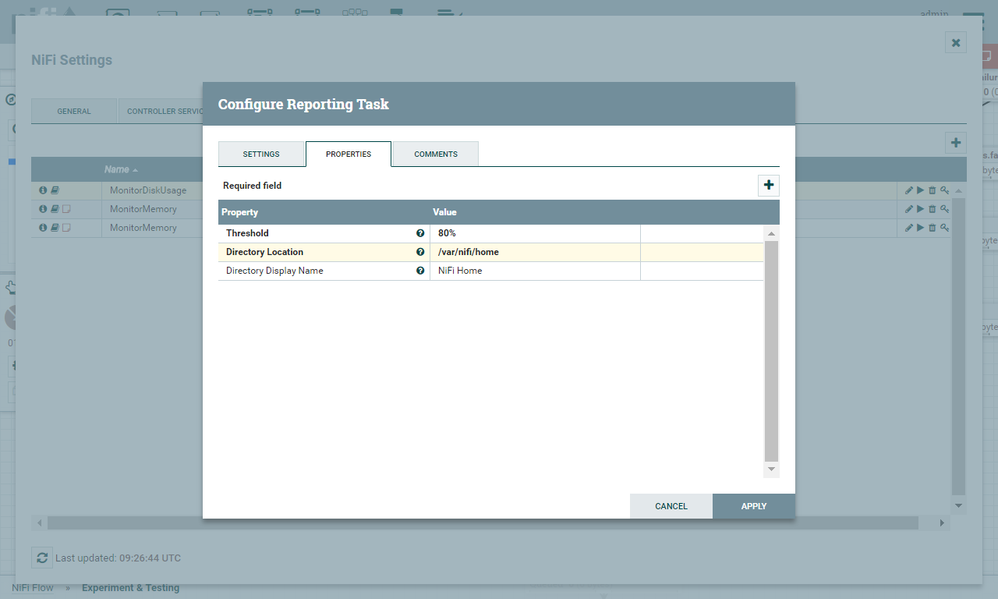Delete the MonitorDiskUsage task with trash icon
998x599 pixels.
pyautogui.click(x=932, y=190)
